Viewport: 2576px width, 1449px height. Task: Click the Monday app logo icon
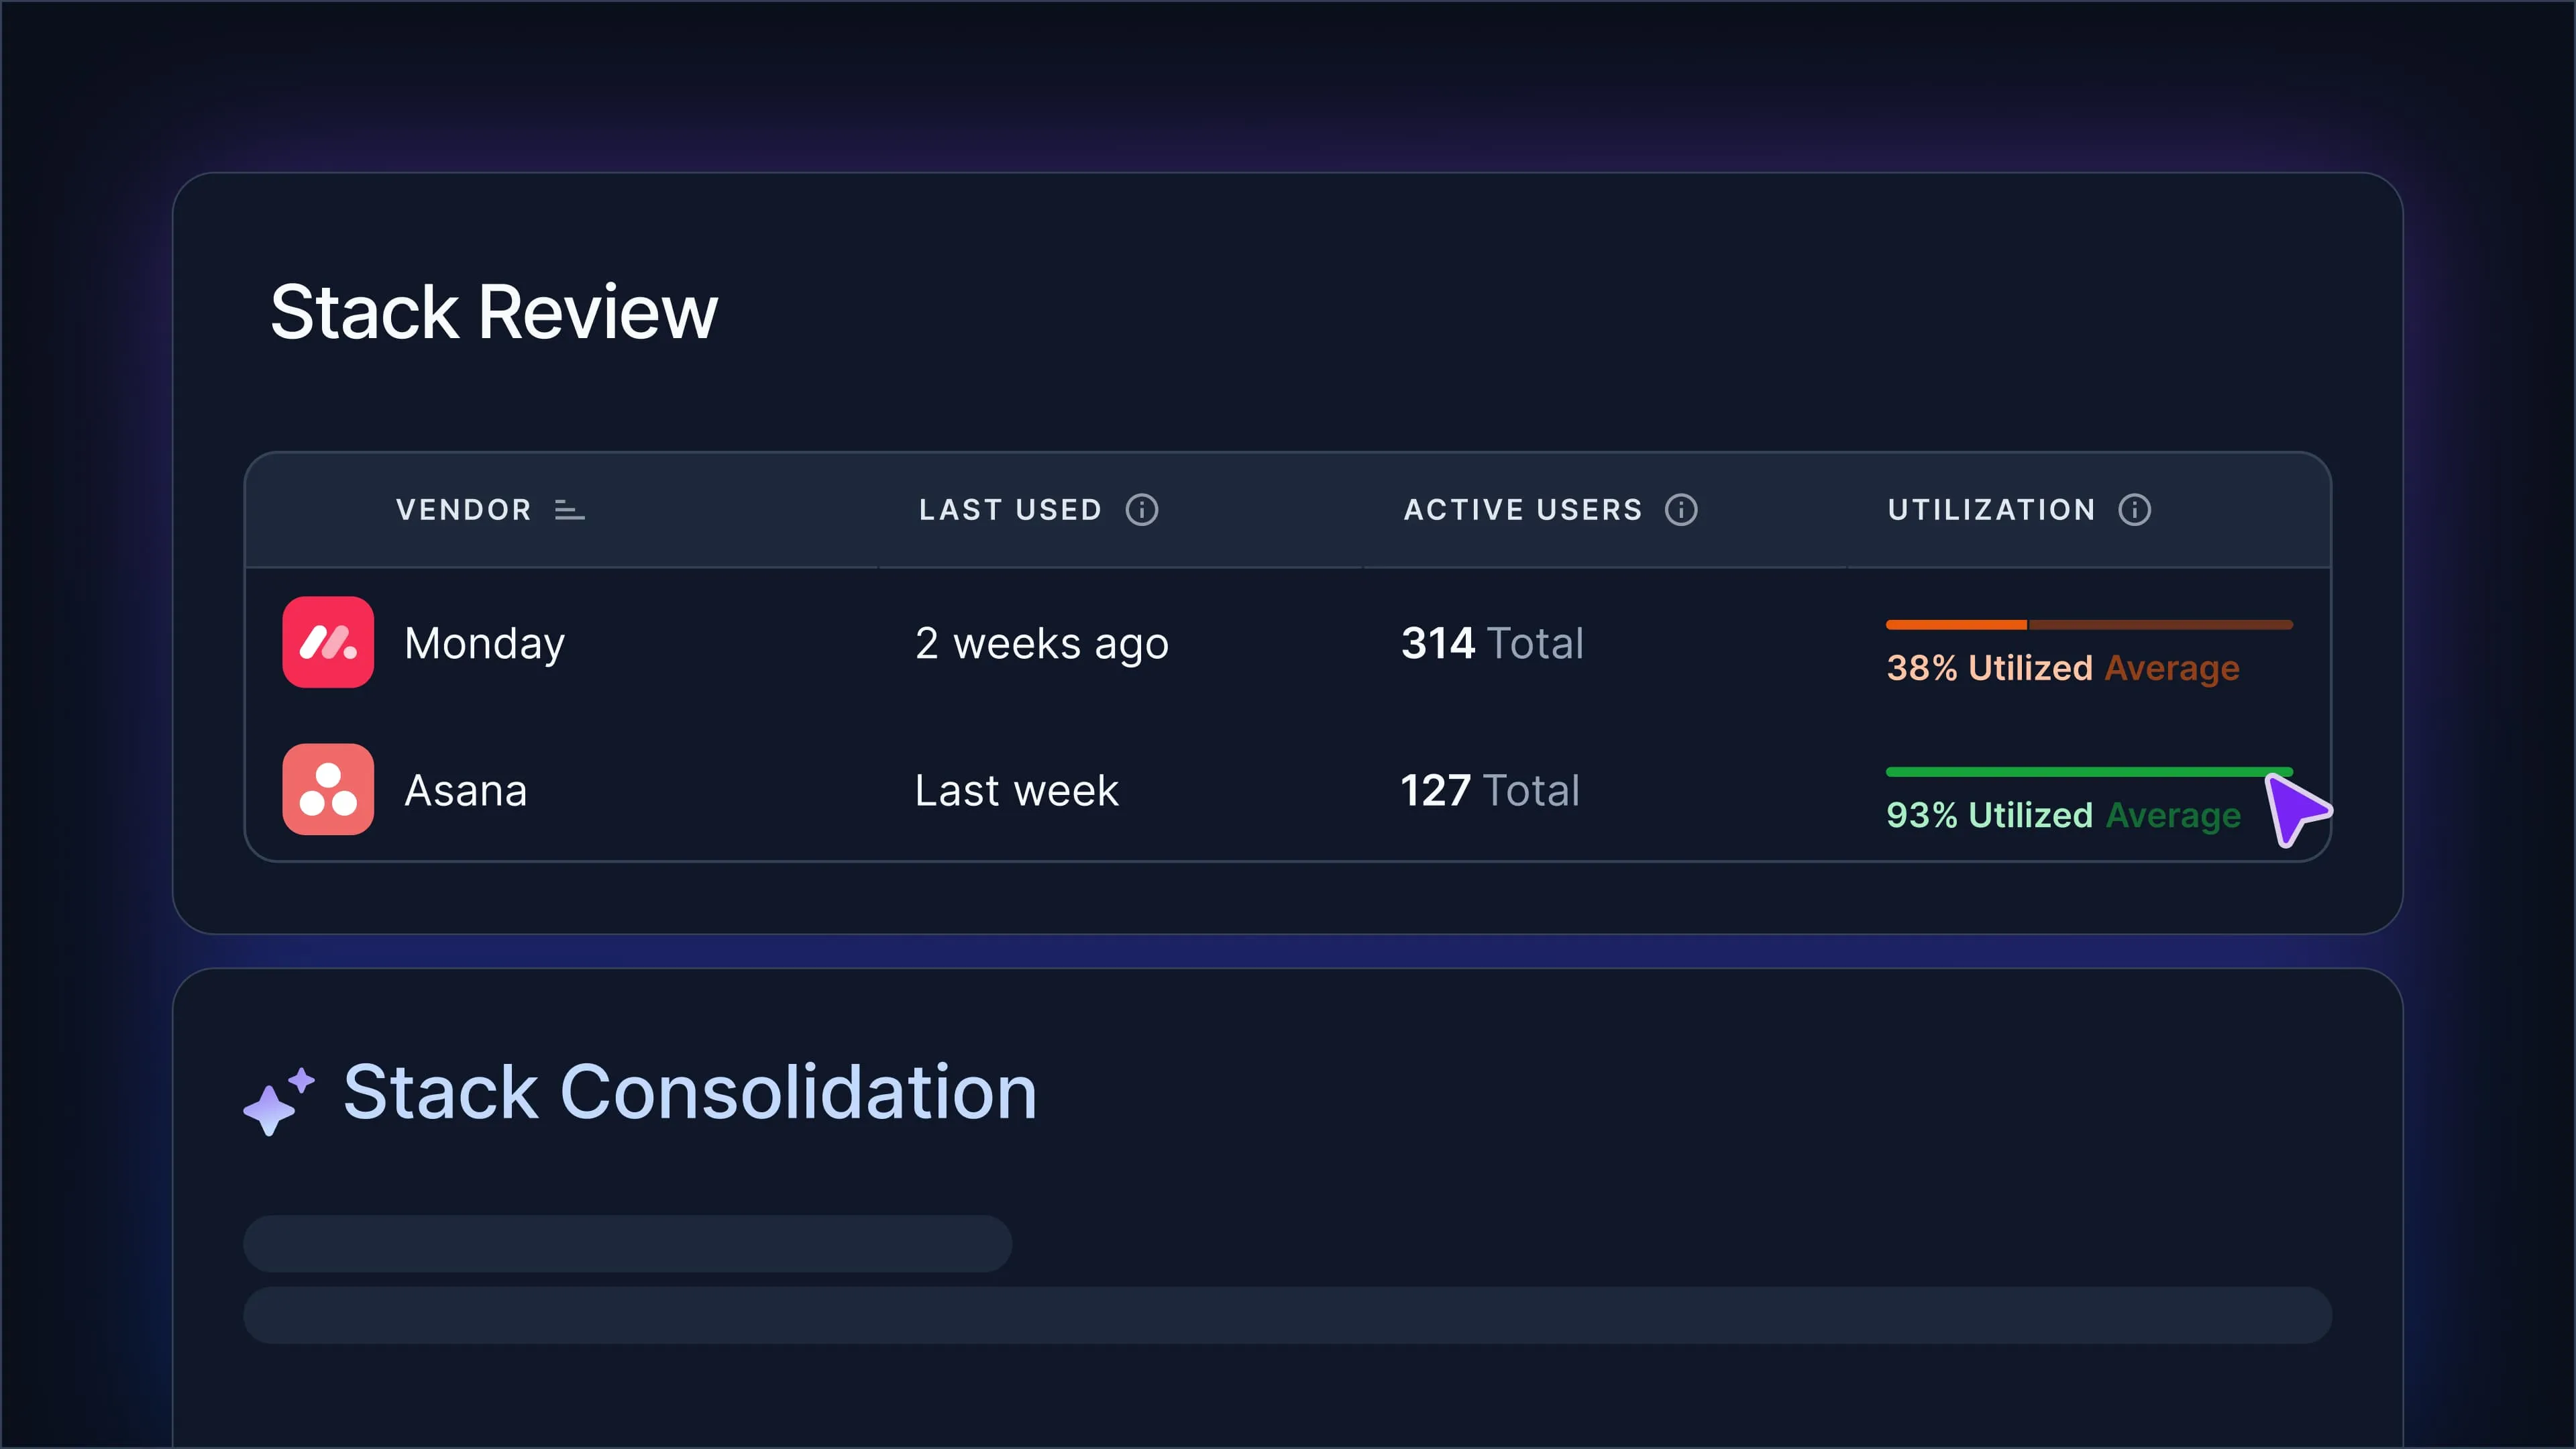[328, 642]
